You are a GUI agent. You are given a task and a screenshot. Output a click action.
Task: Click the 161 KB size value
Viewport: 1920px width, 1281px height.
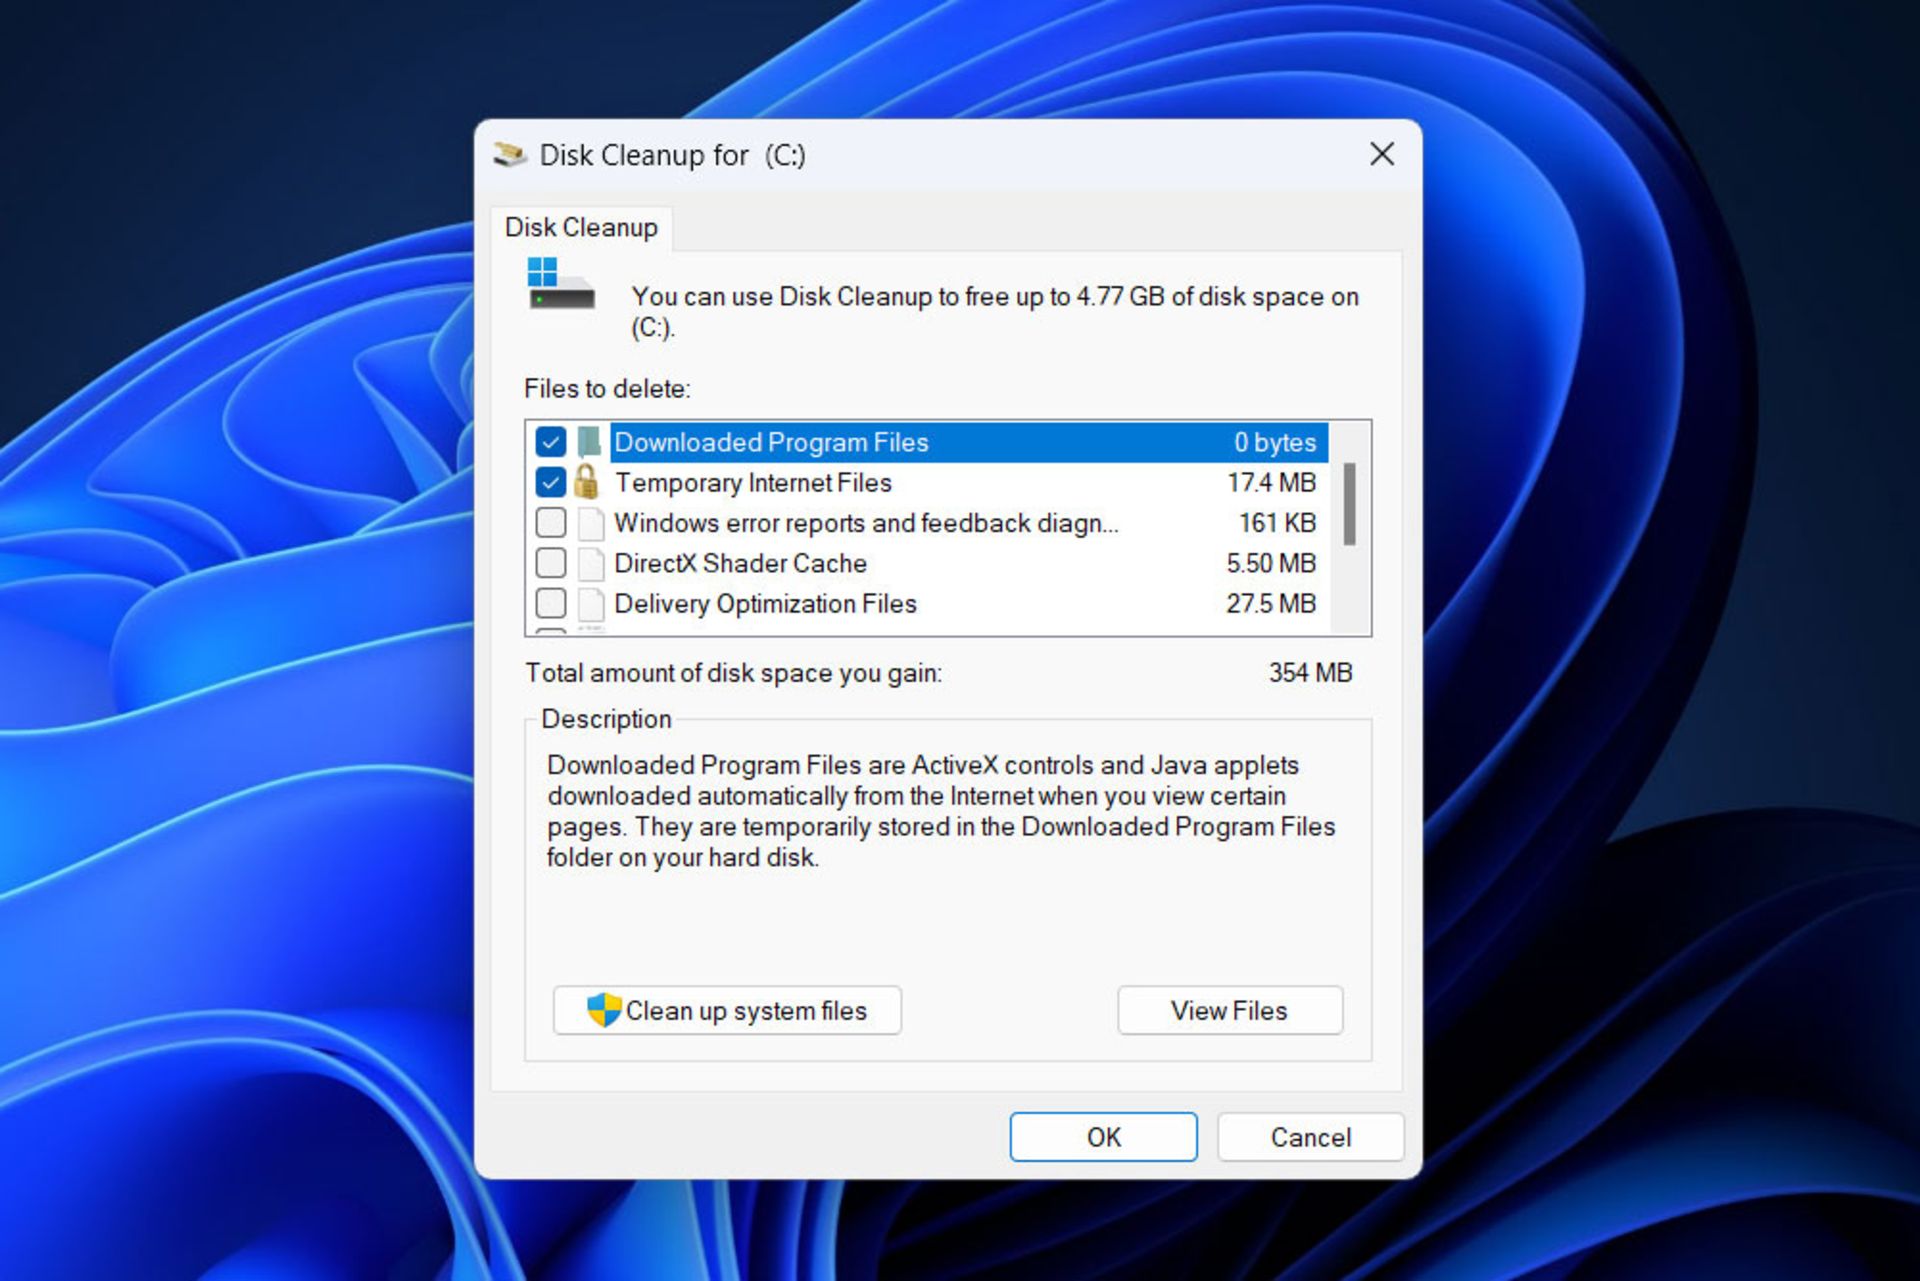[1277, 523]
